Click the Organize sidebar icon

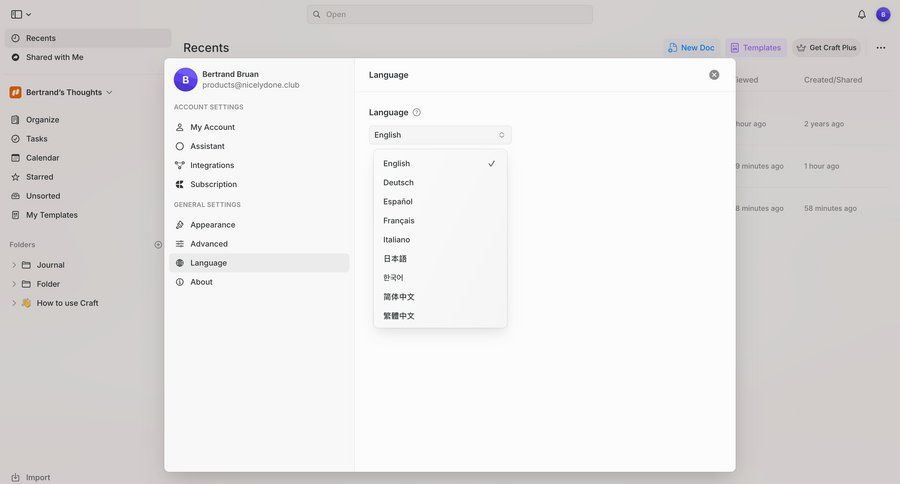pos(15,119)
